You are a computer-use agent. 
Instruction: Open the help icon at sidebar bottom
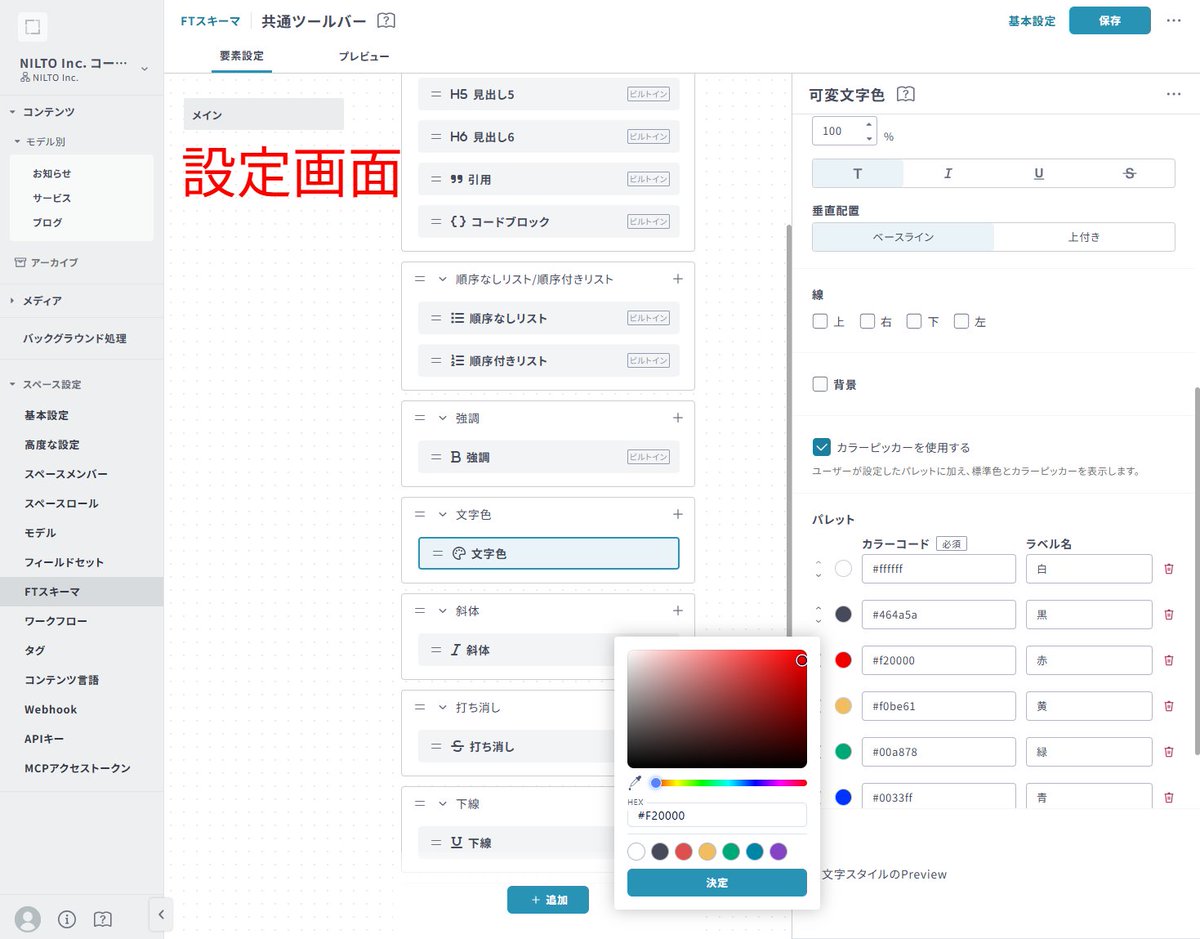[x=102, y=918]
